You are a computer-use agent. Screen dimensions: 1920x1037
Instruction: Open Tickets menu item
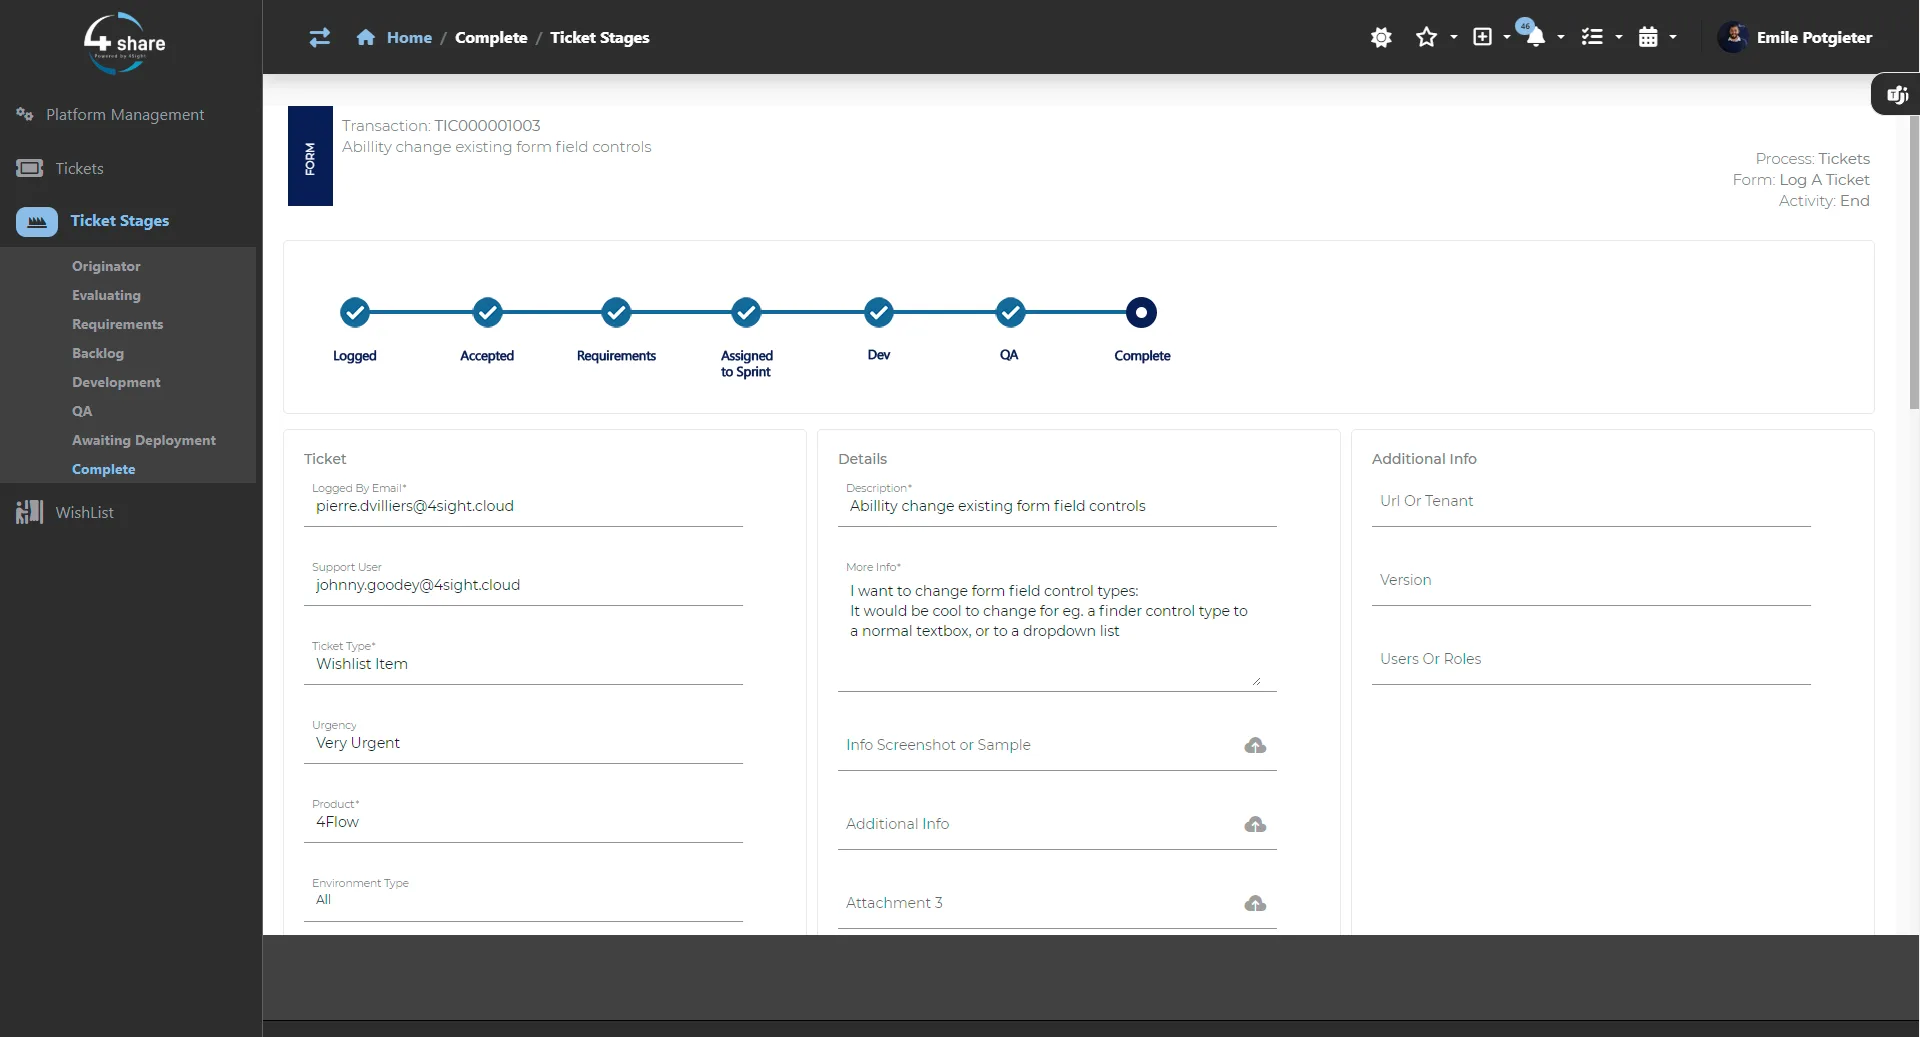click(x=79, y=168)
